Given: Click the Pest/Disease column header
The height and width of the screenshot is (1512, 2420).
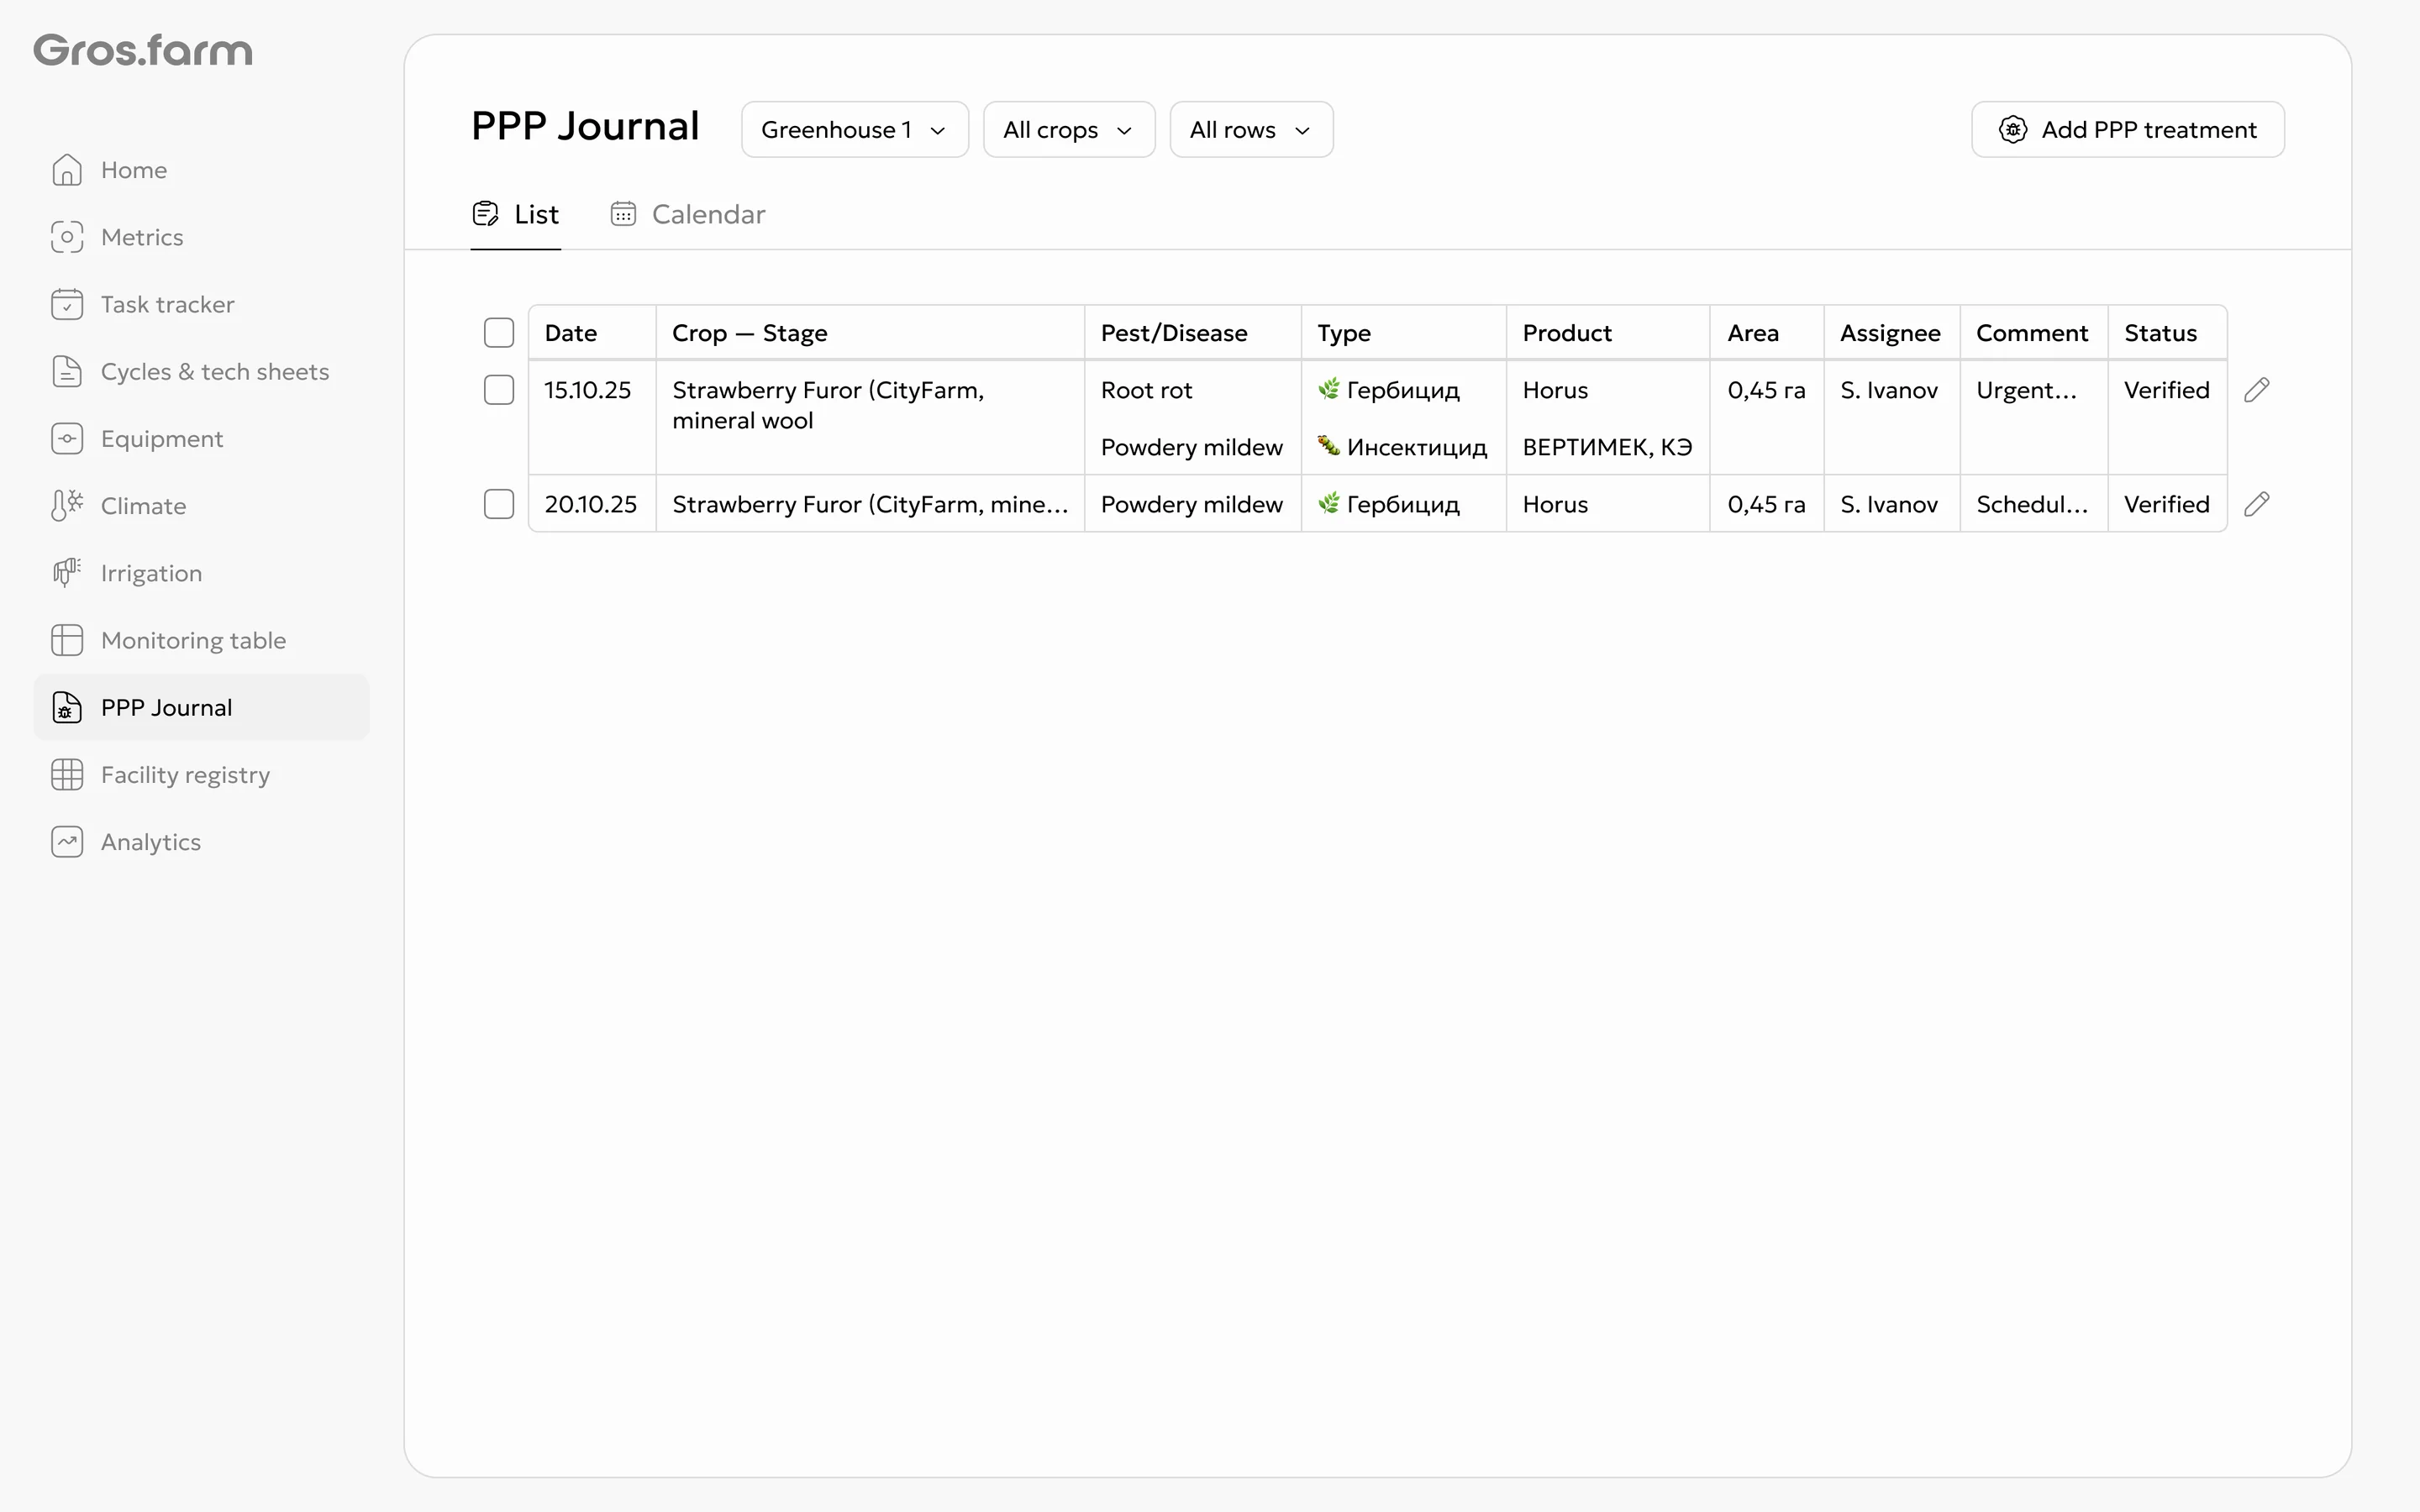Looking at the screenshot, I should (1193, 333).
